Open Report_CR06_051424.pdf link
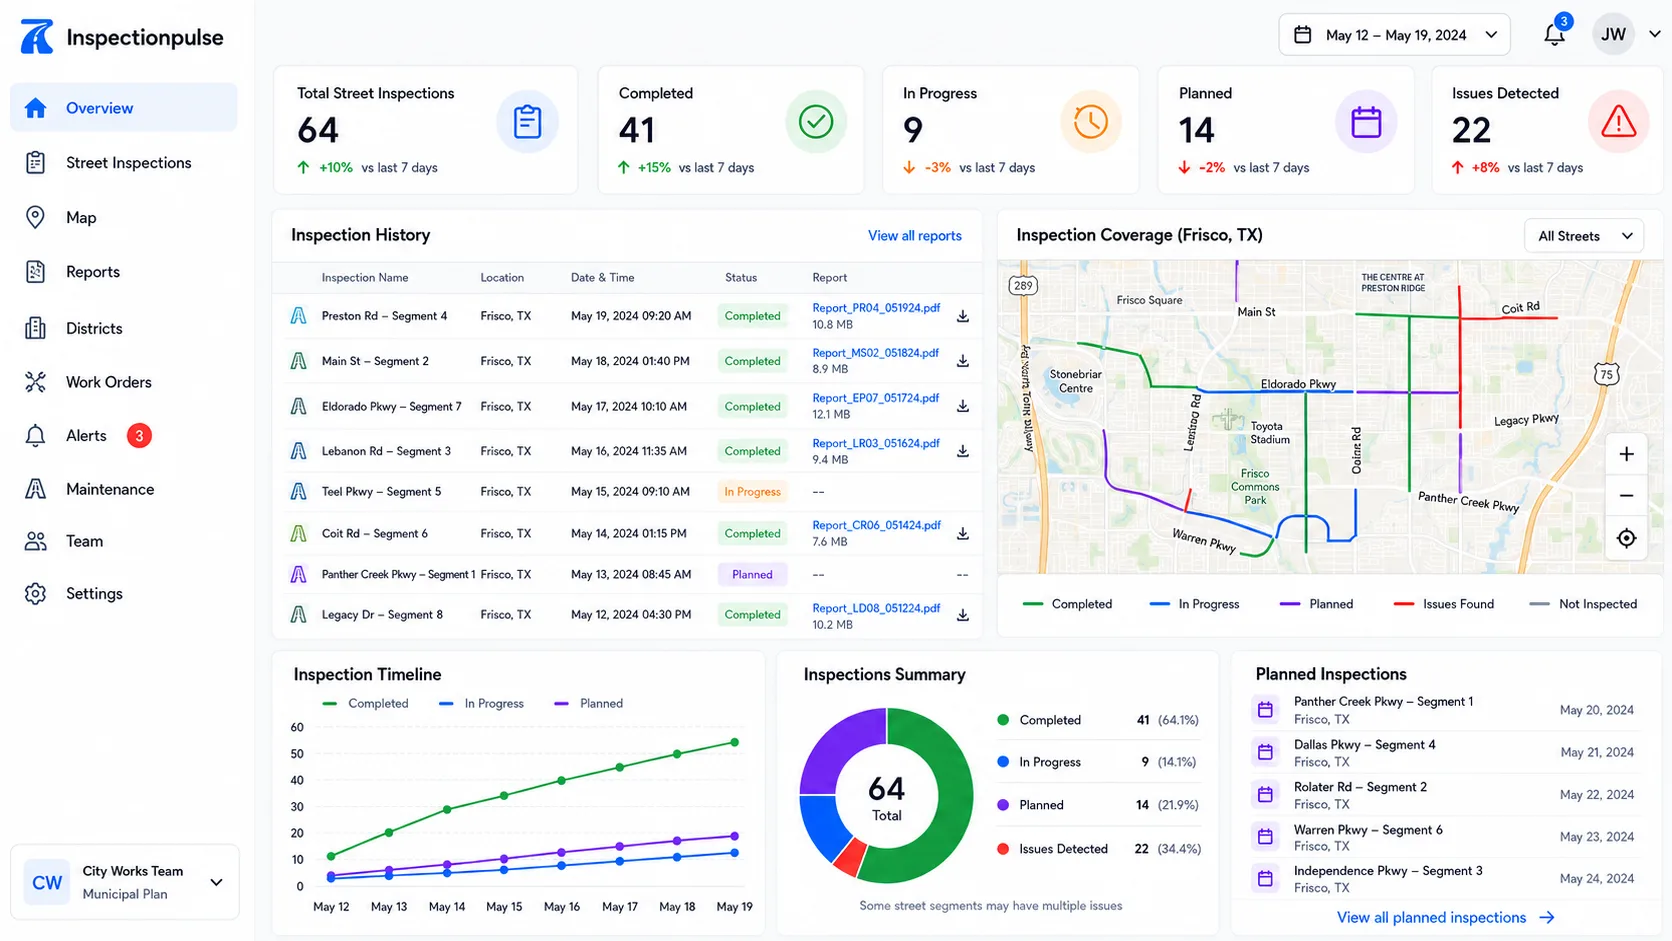 pyautogui.click(x=876, y=525)
